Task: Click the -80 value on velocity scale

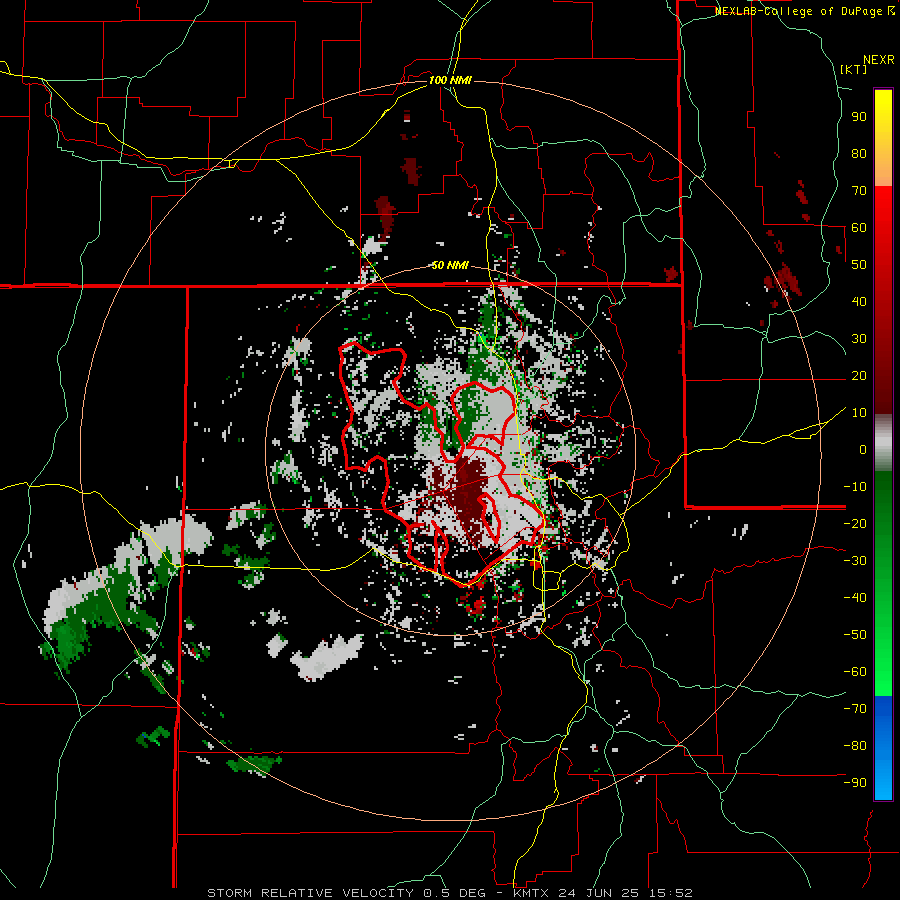Action: tap(855, 746)
